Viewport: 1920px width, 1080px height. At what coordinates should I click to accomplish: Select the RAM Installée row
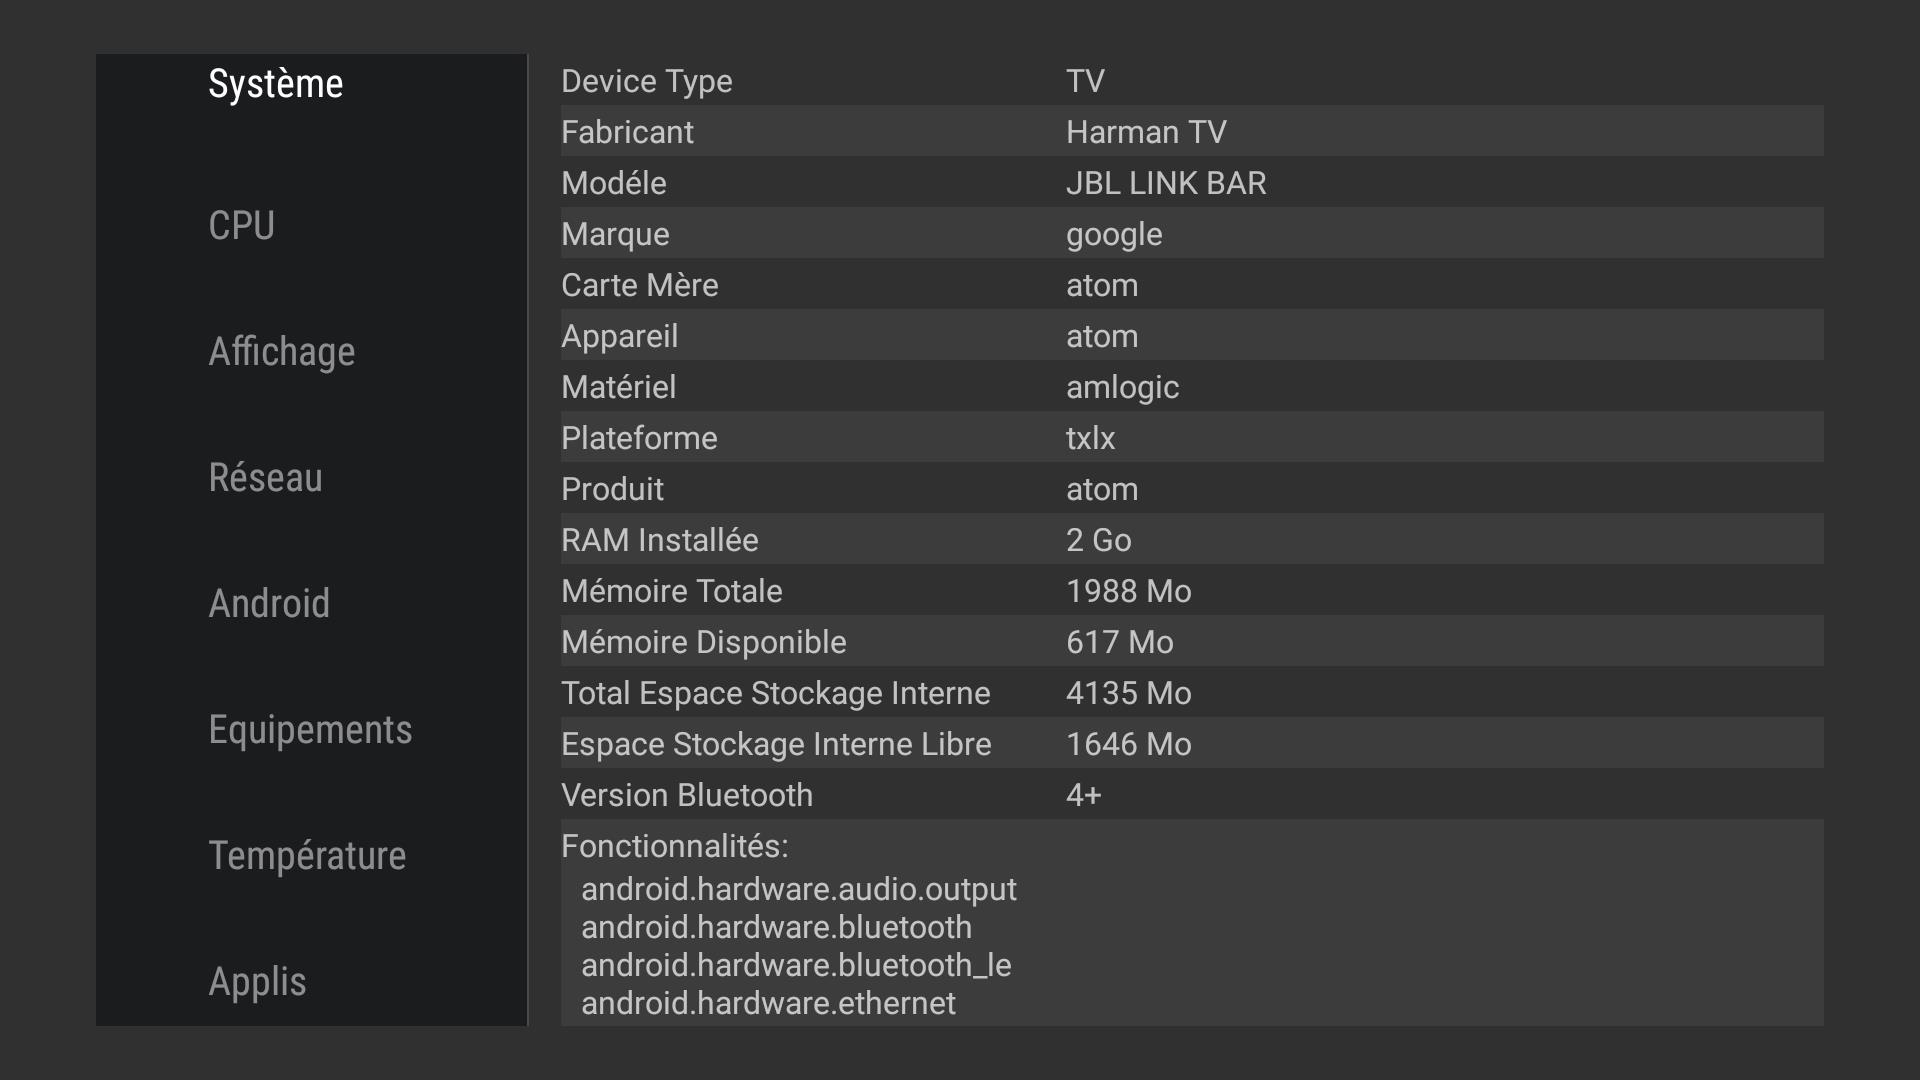click(x=1192, y=539)
